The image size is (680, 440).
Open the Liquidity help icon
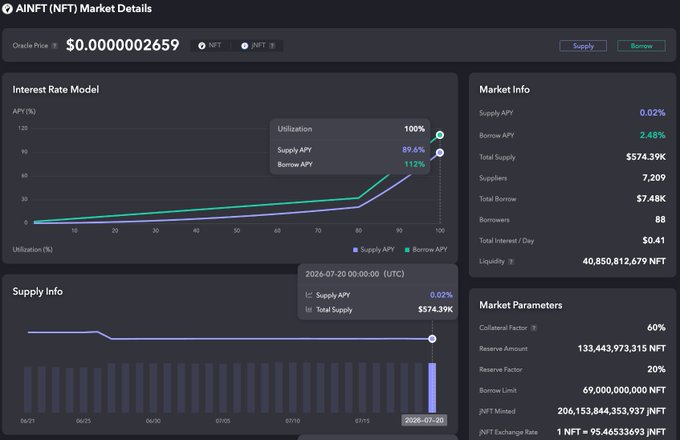(511, 261)
